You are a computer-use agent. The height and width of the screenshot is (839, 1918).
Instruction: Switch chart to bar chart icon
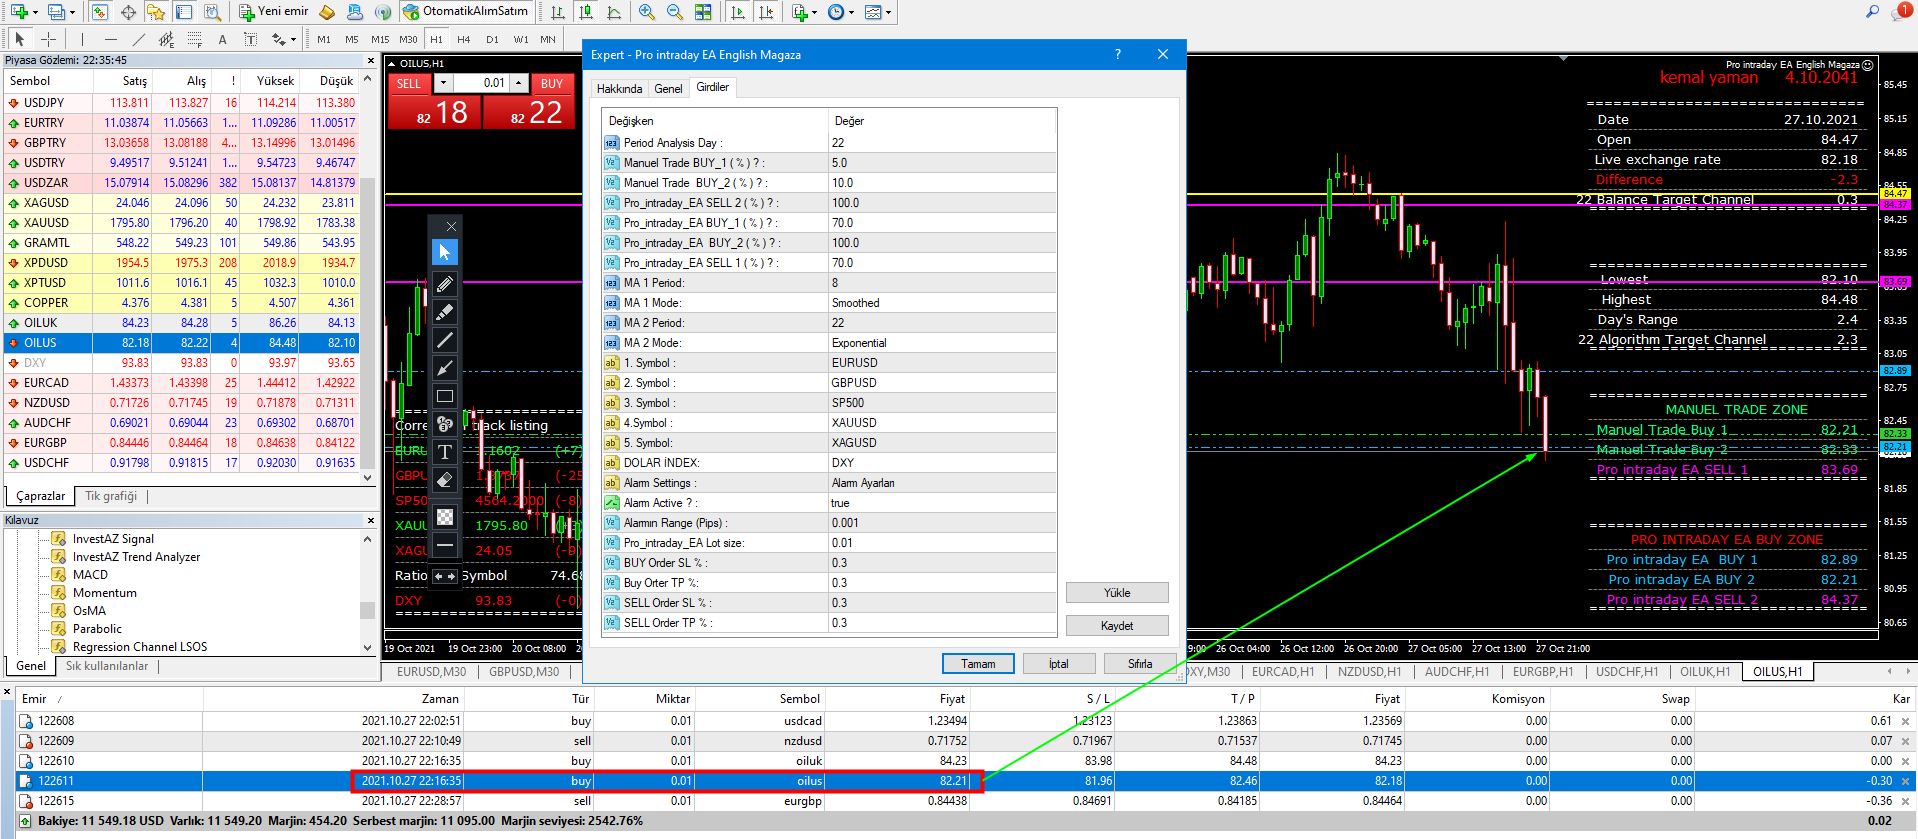(x=558, y=12)
